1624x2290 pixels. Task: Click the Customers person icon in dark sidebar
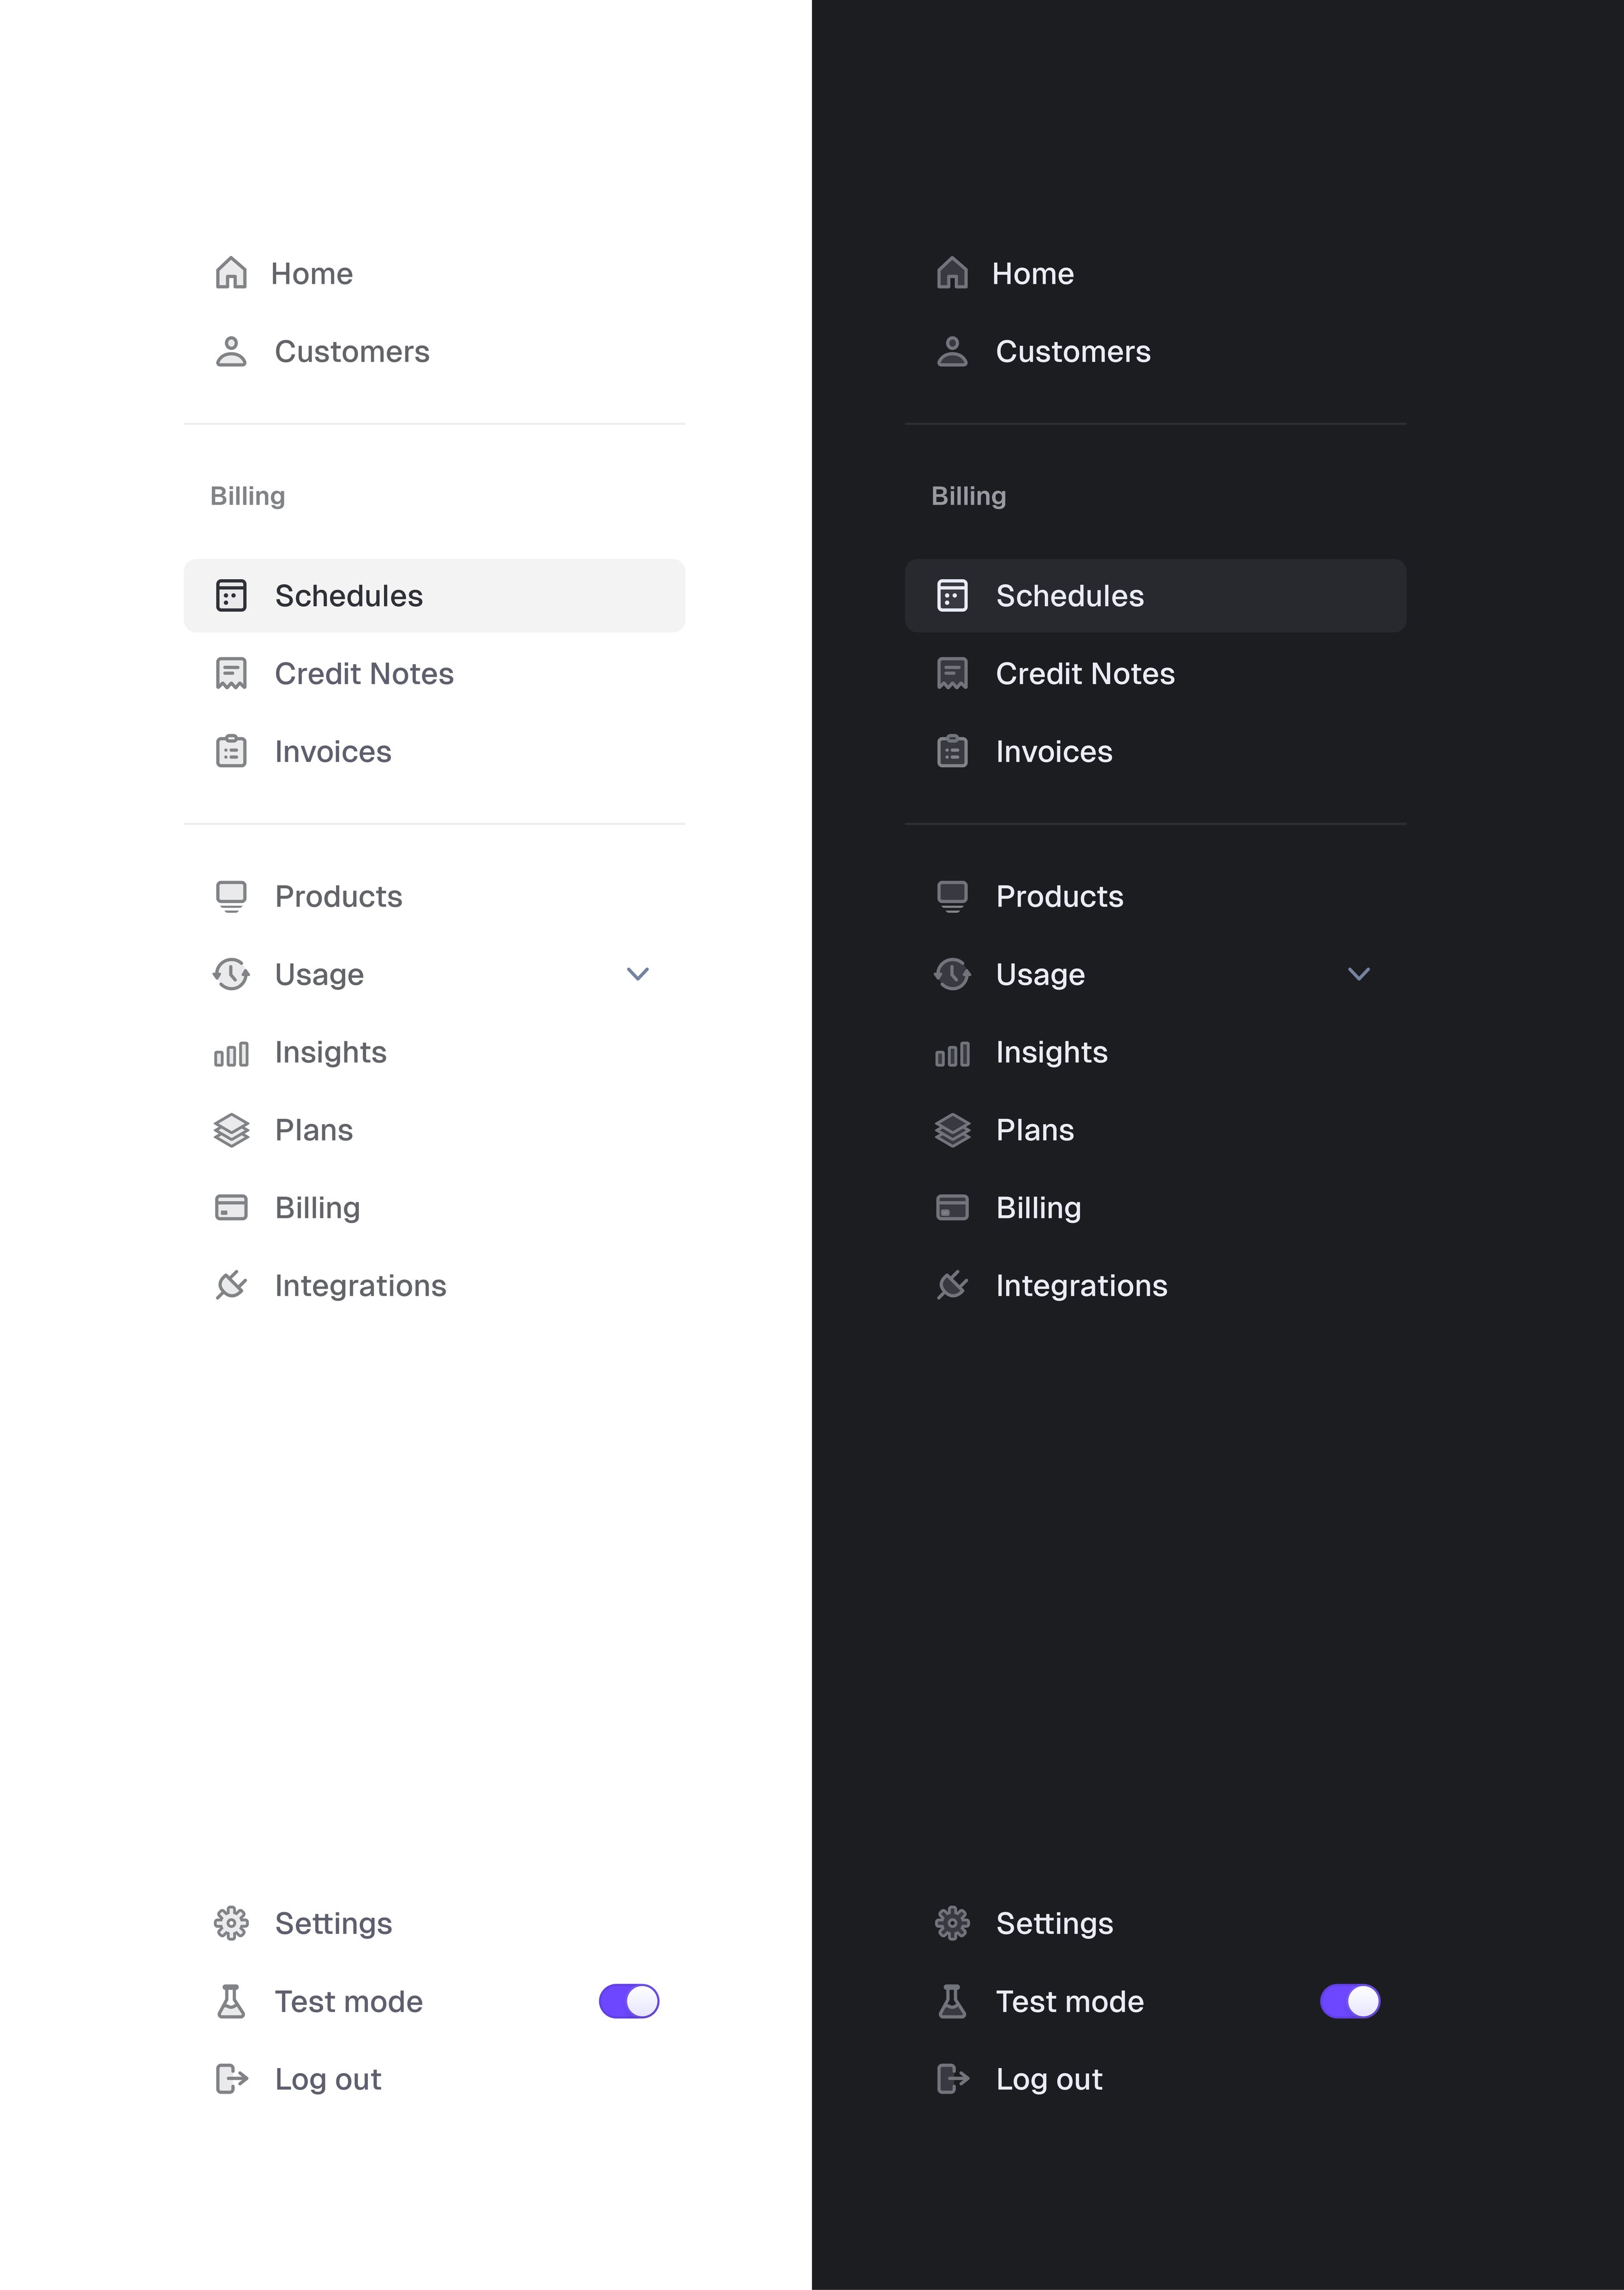(x=952, y=351)
